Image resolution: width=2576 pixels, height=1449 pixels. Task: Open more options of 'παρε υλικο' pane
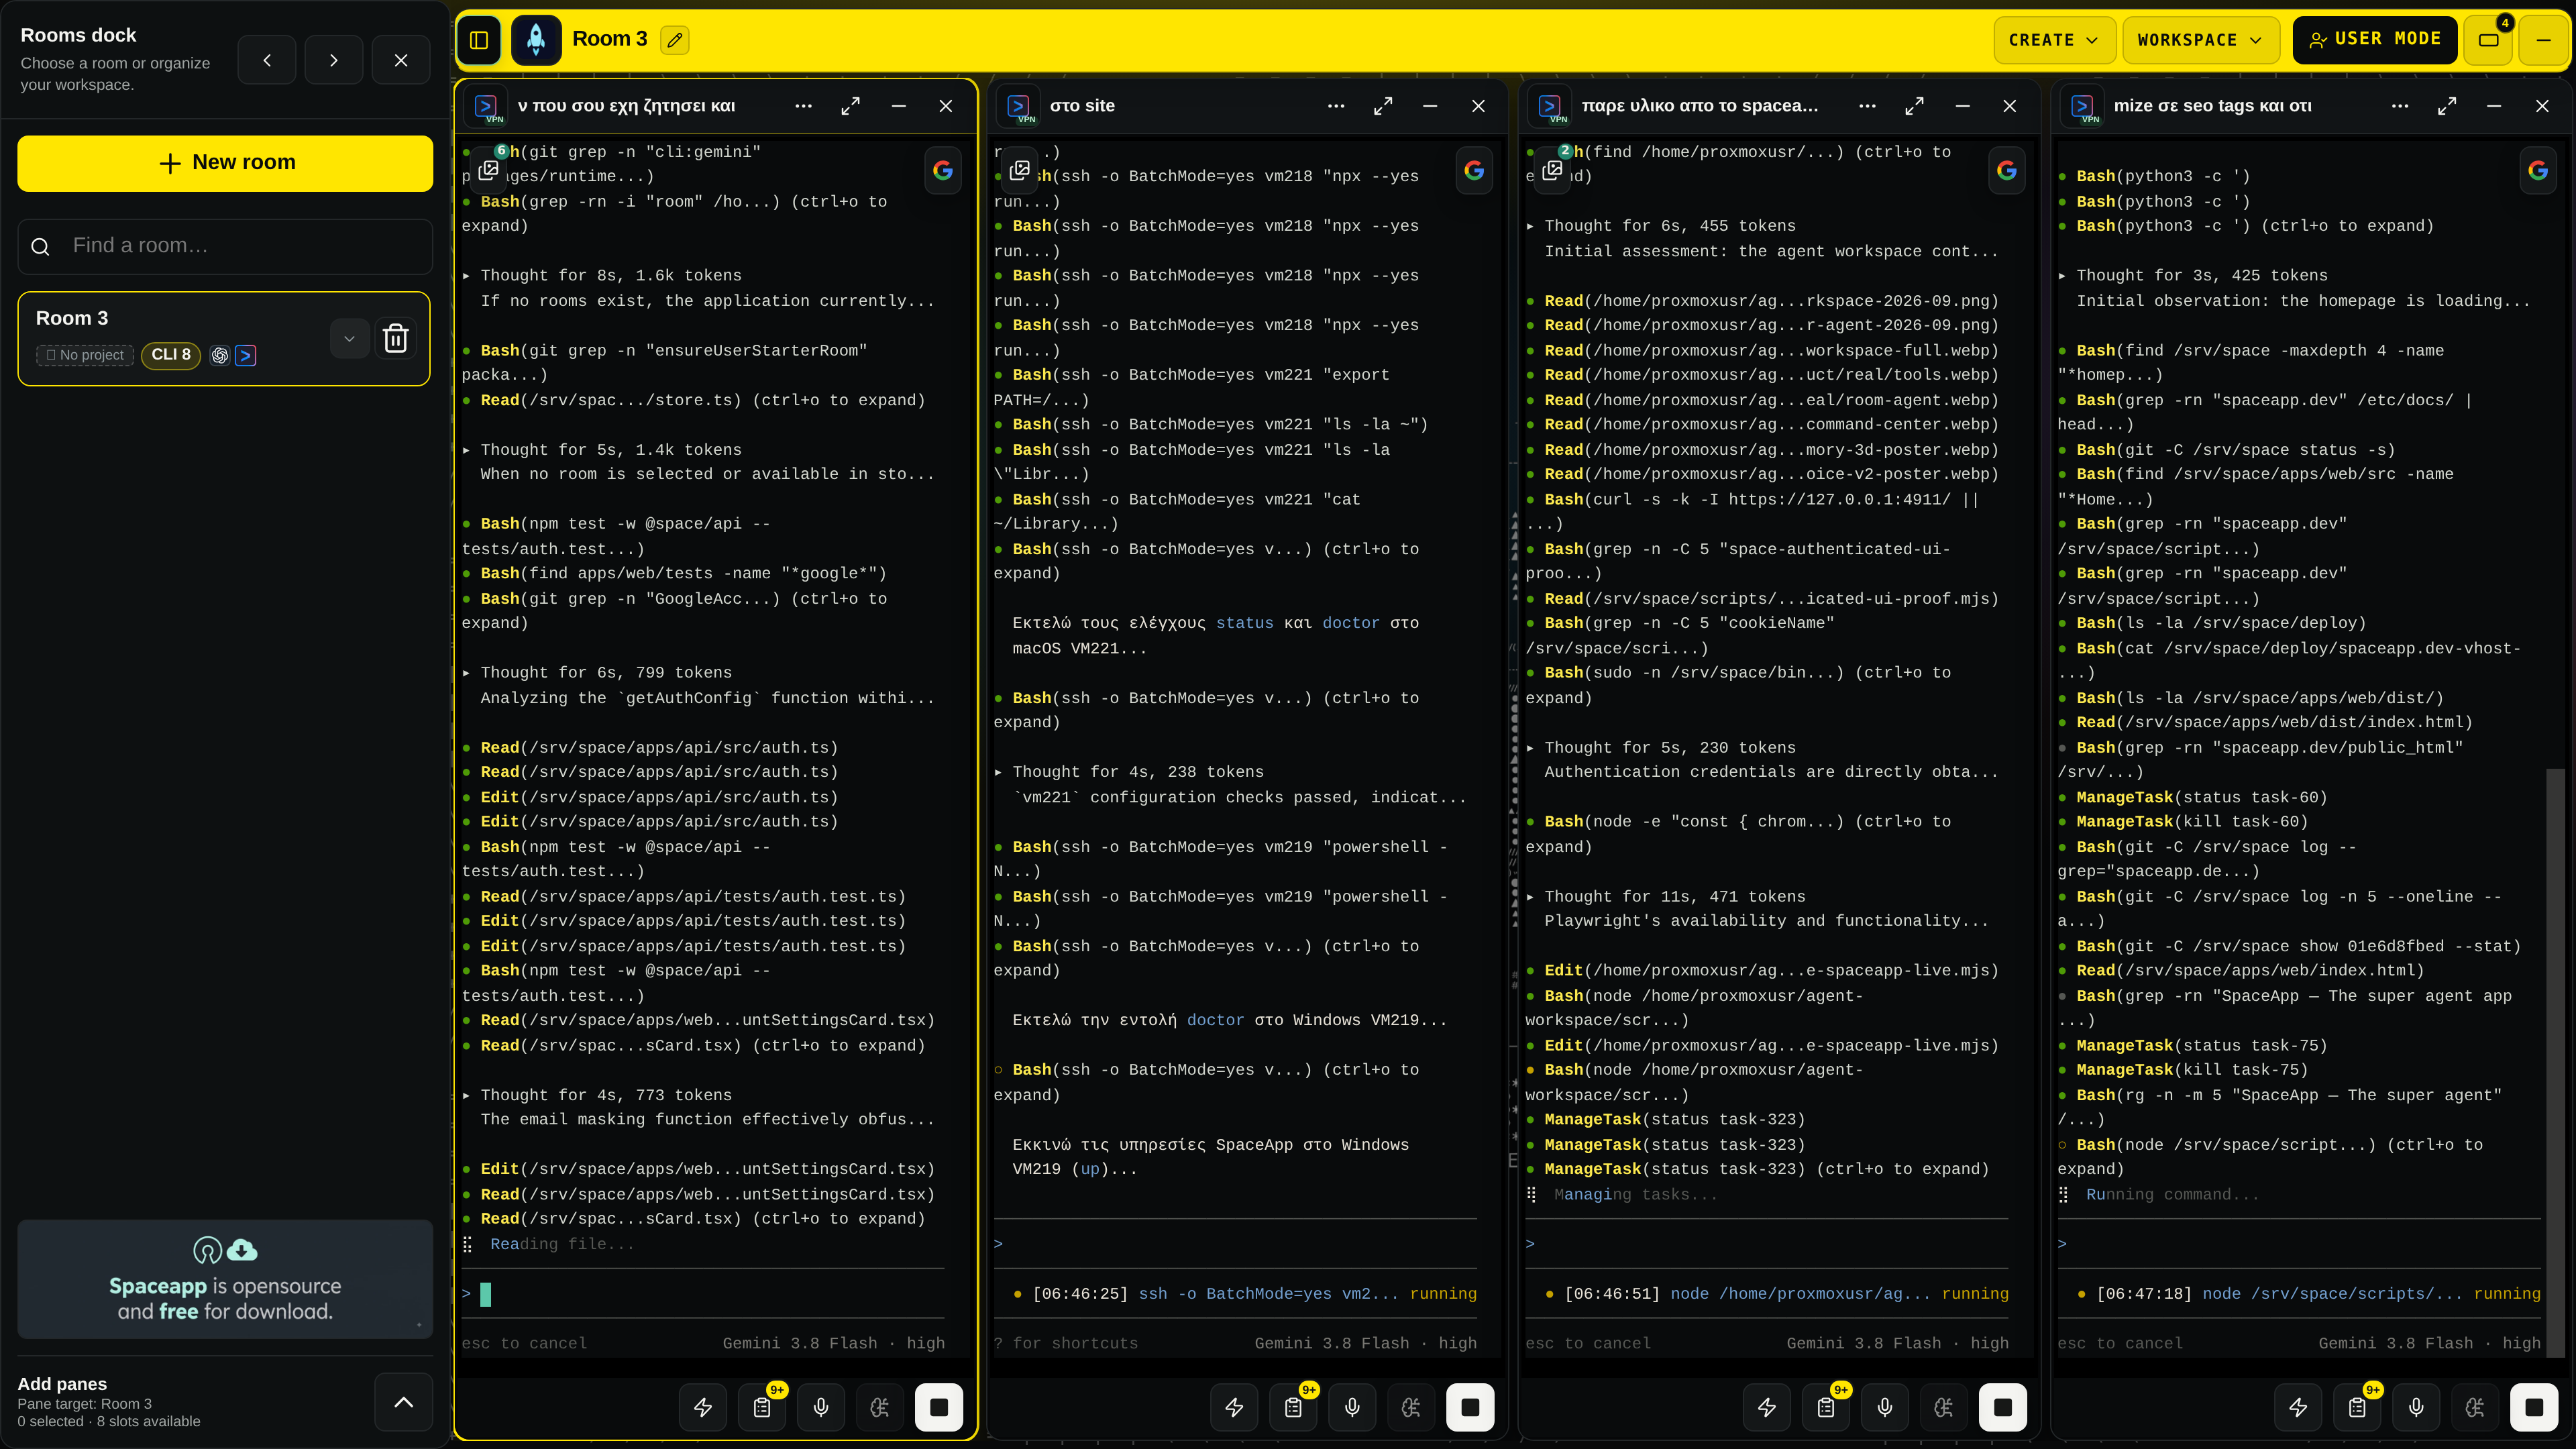click(1867, 106)
